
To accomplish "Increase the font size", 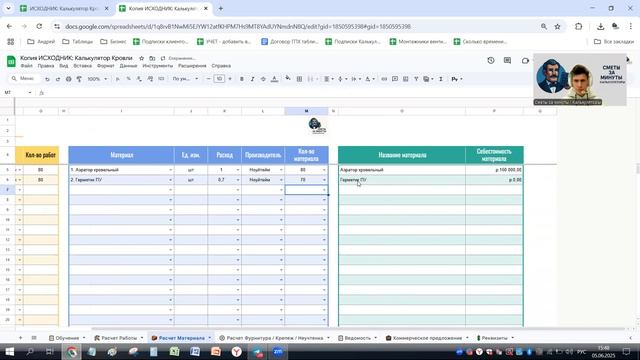I will tap(230, 79).
